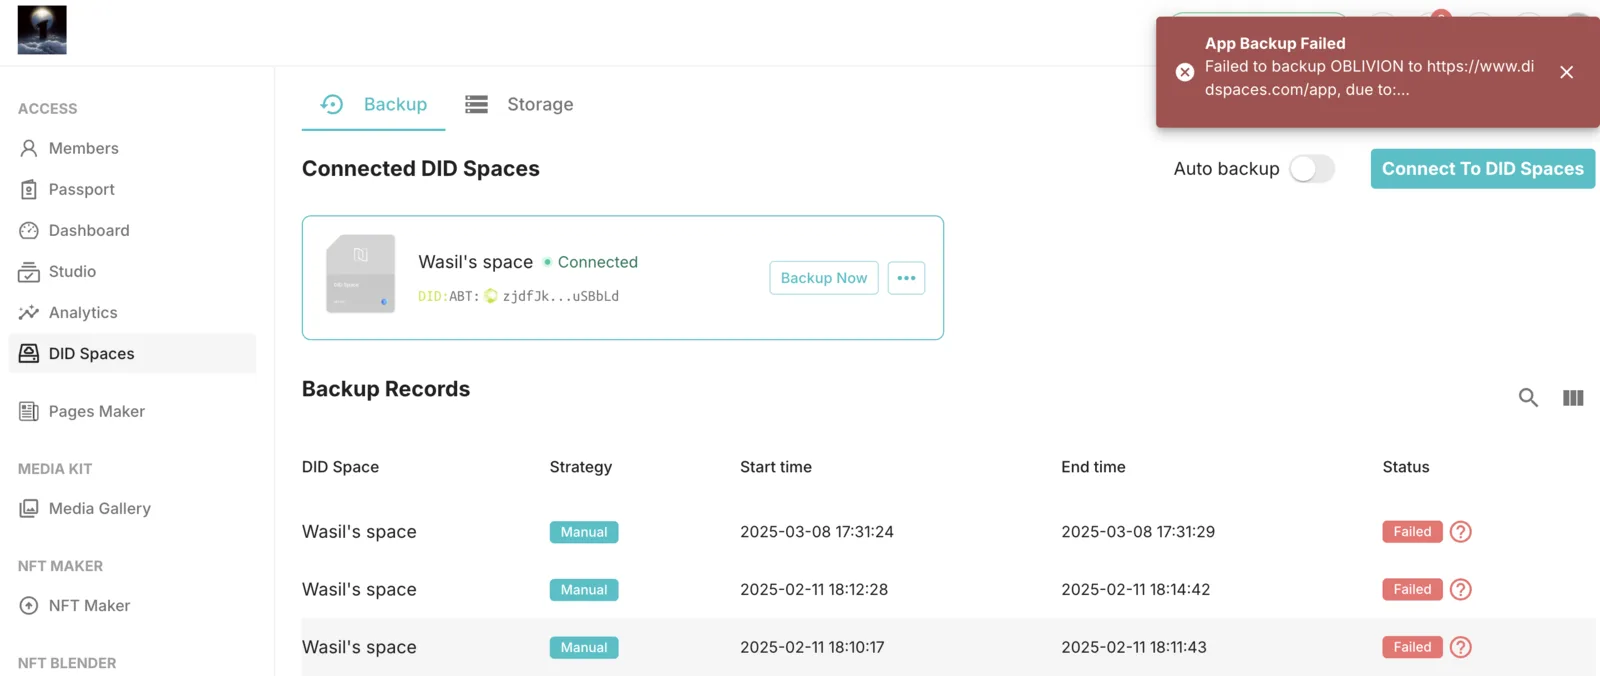
Task: Click the Wasil's space card title
Action: pyautogui.click(x=475, y=262)
